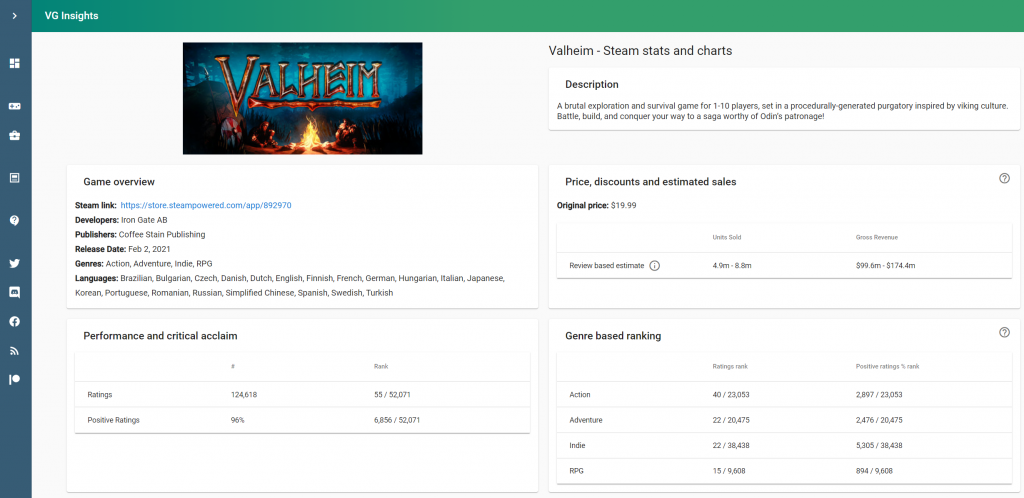1024x498 pixels.
Task: Click the Valheim banner image
Action: coord(302,99)
